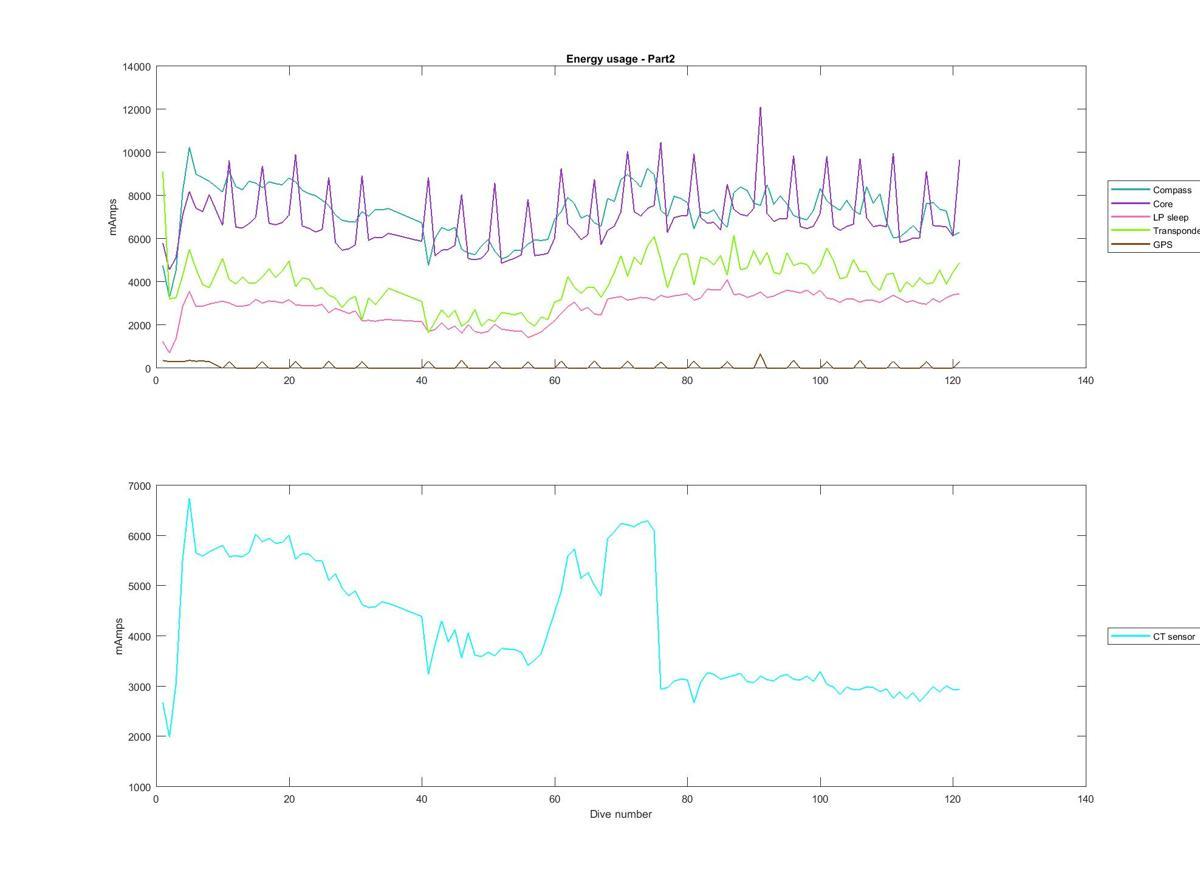Click the Core peak near dive 91
Image resolution: width=1200 pixels, height=885 pixels.
point(760,108)
